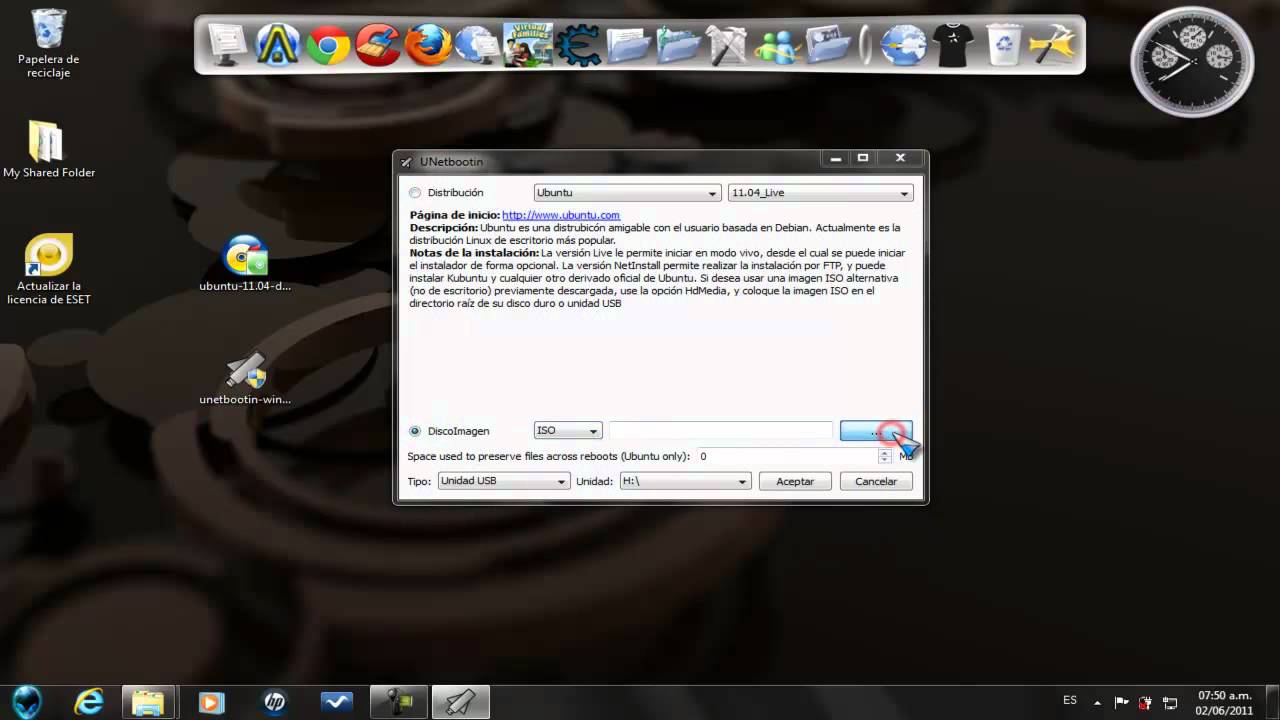Viewport: 1280px width, 720px height.
Task: Click the disk image path input field
Action: [x=721, y=431]
